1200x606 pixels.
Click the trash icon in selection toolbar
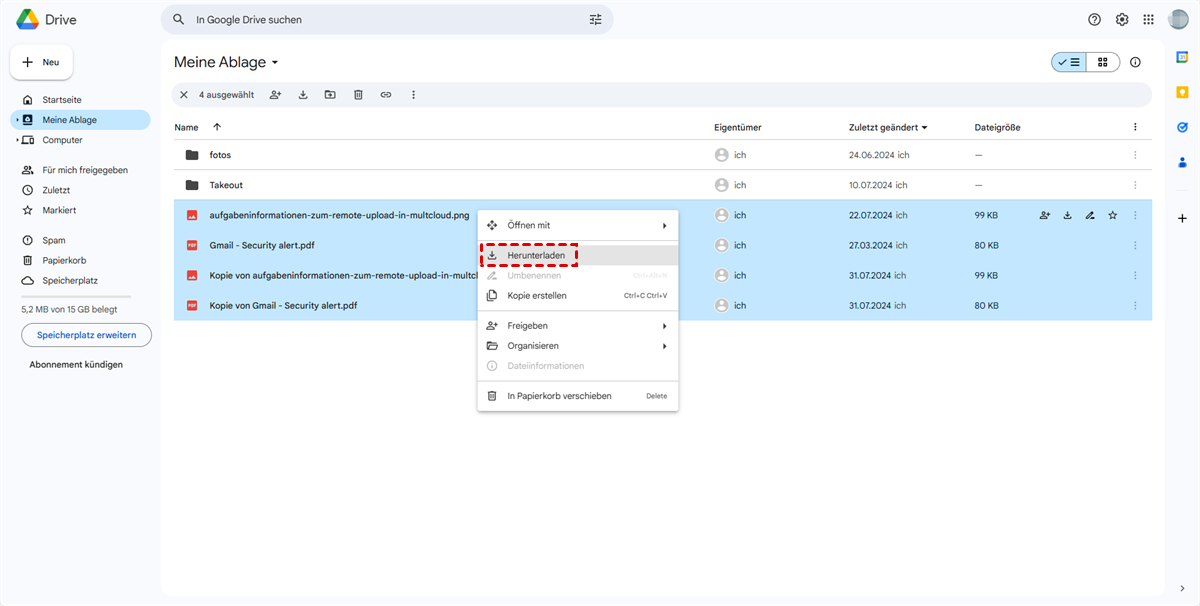[x=358, y=95]
